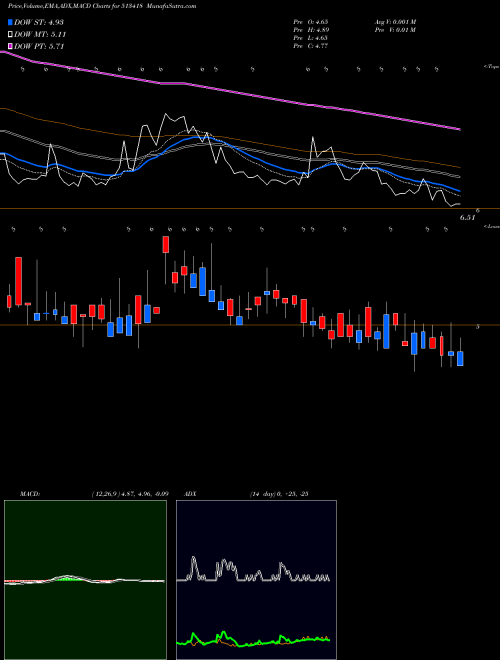This screenshot has height=660, width=500.
Task: Click the white DOW MT legend swatch
Action: (11, 35)
